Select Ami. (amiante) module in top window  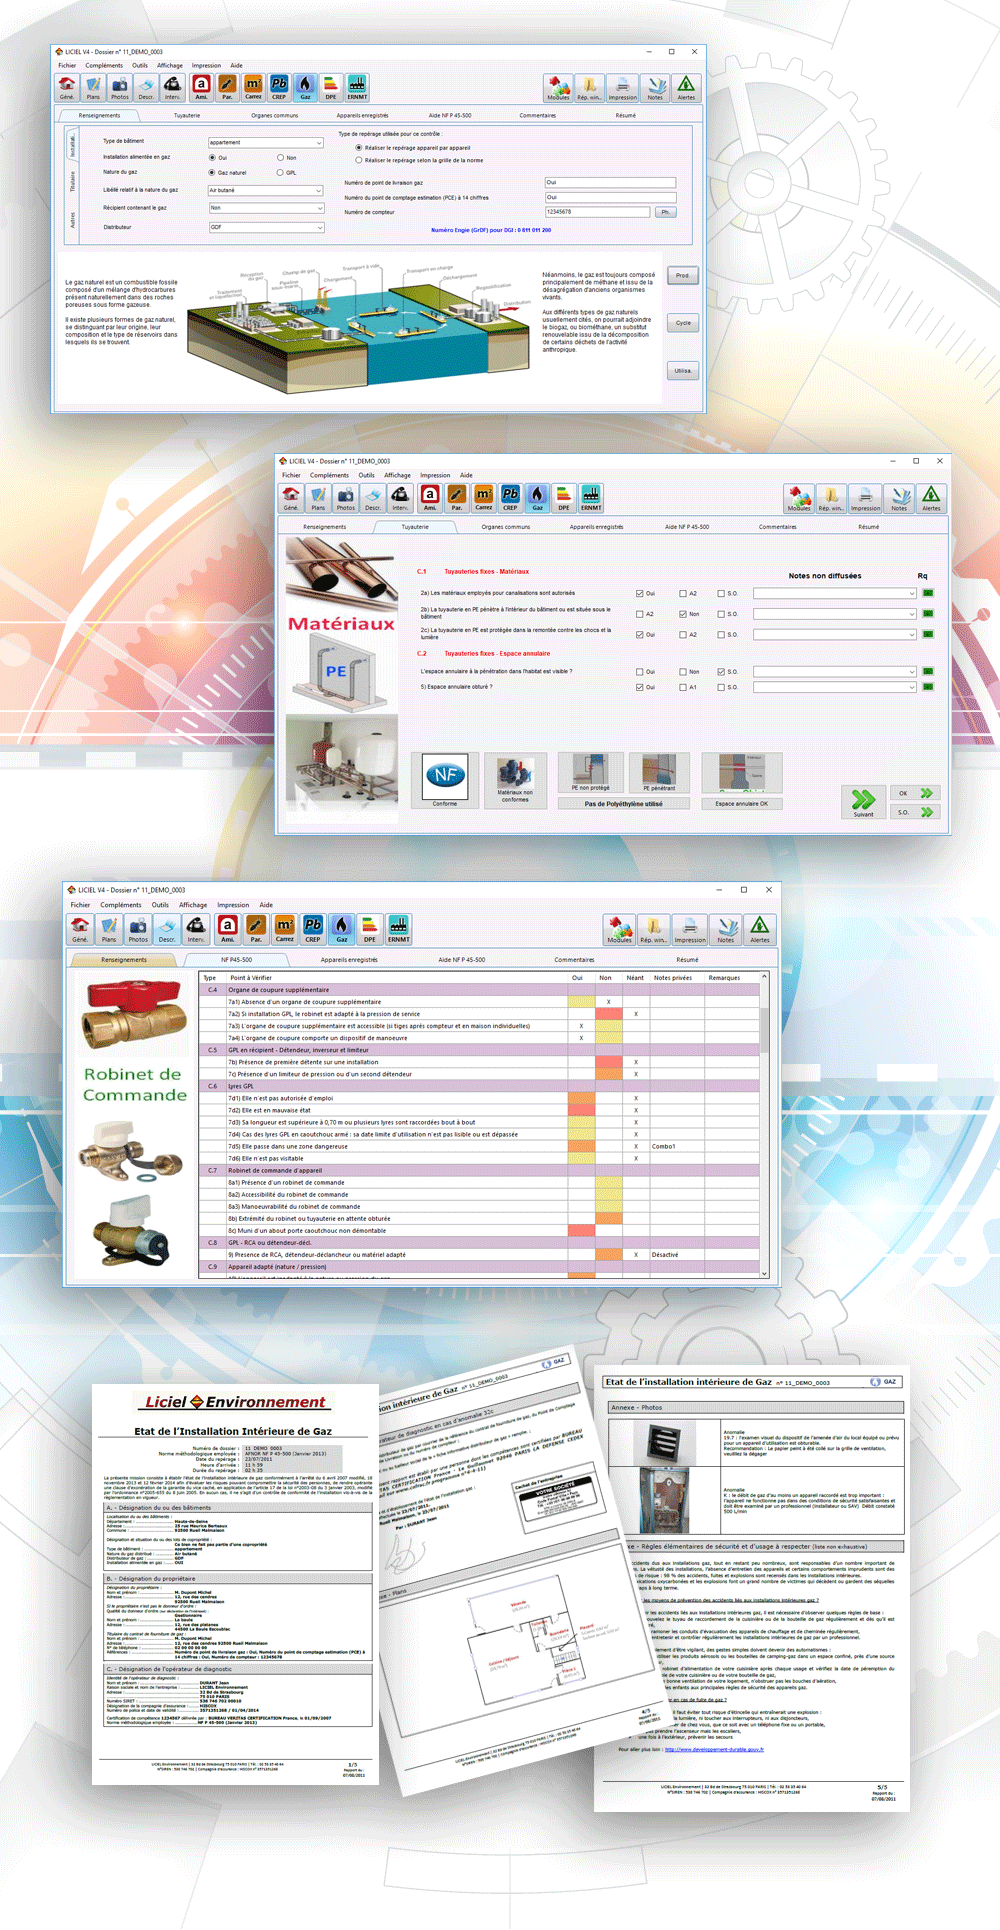pyautogui.click(x=201, y=88)
